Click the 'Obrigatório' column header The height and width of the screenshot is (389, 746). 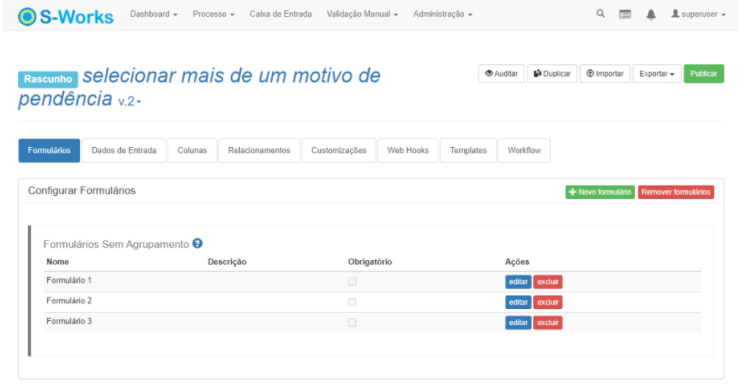tap(370, 262)
